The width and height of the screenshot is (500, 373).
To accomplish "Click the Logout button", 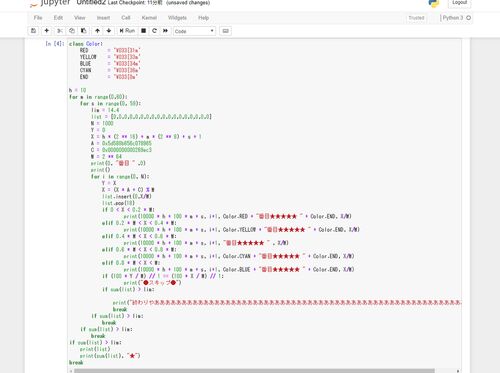I will point(459,3).
